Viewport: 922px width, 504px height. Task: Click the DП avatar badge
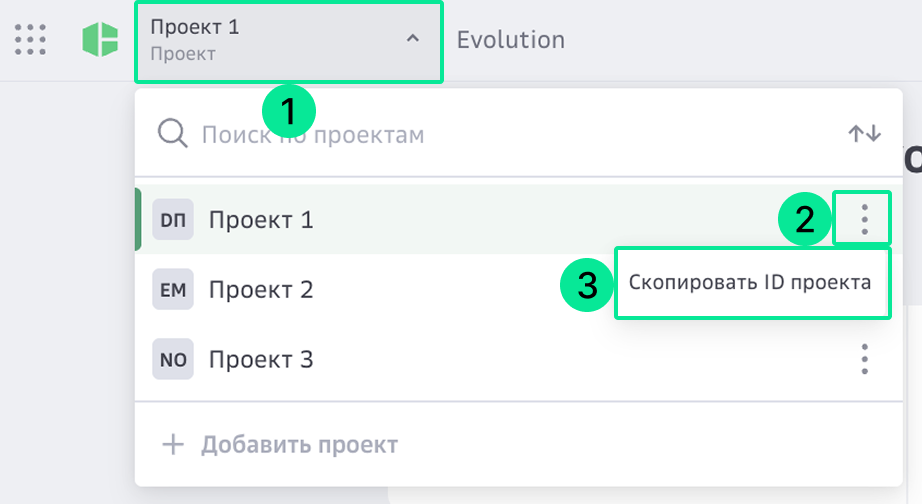click(x=173, y=219)
